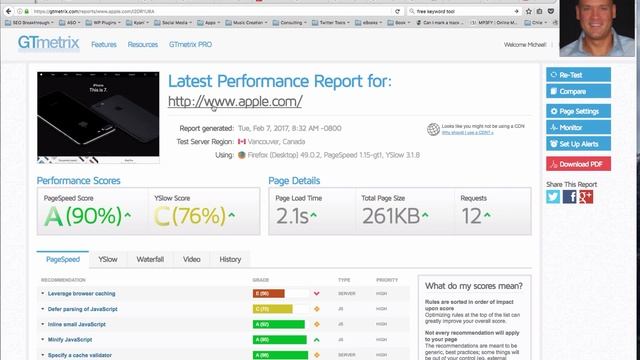Open the History tab
Screen dimensions: 640x360
tap(230, 260)
